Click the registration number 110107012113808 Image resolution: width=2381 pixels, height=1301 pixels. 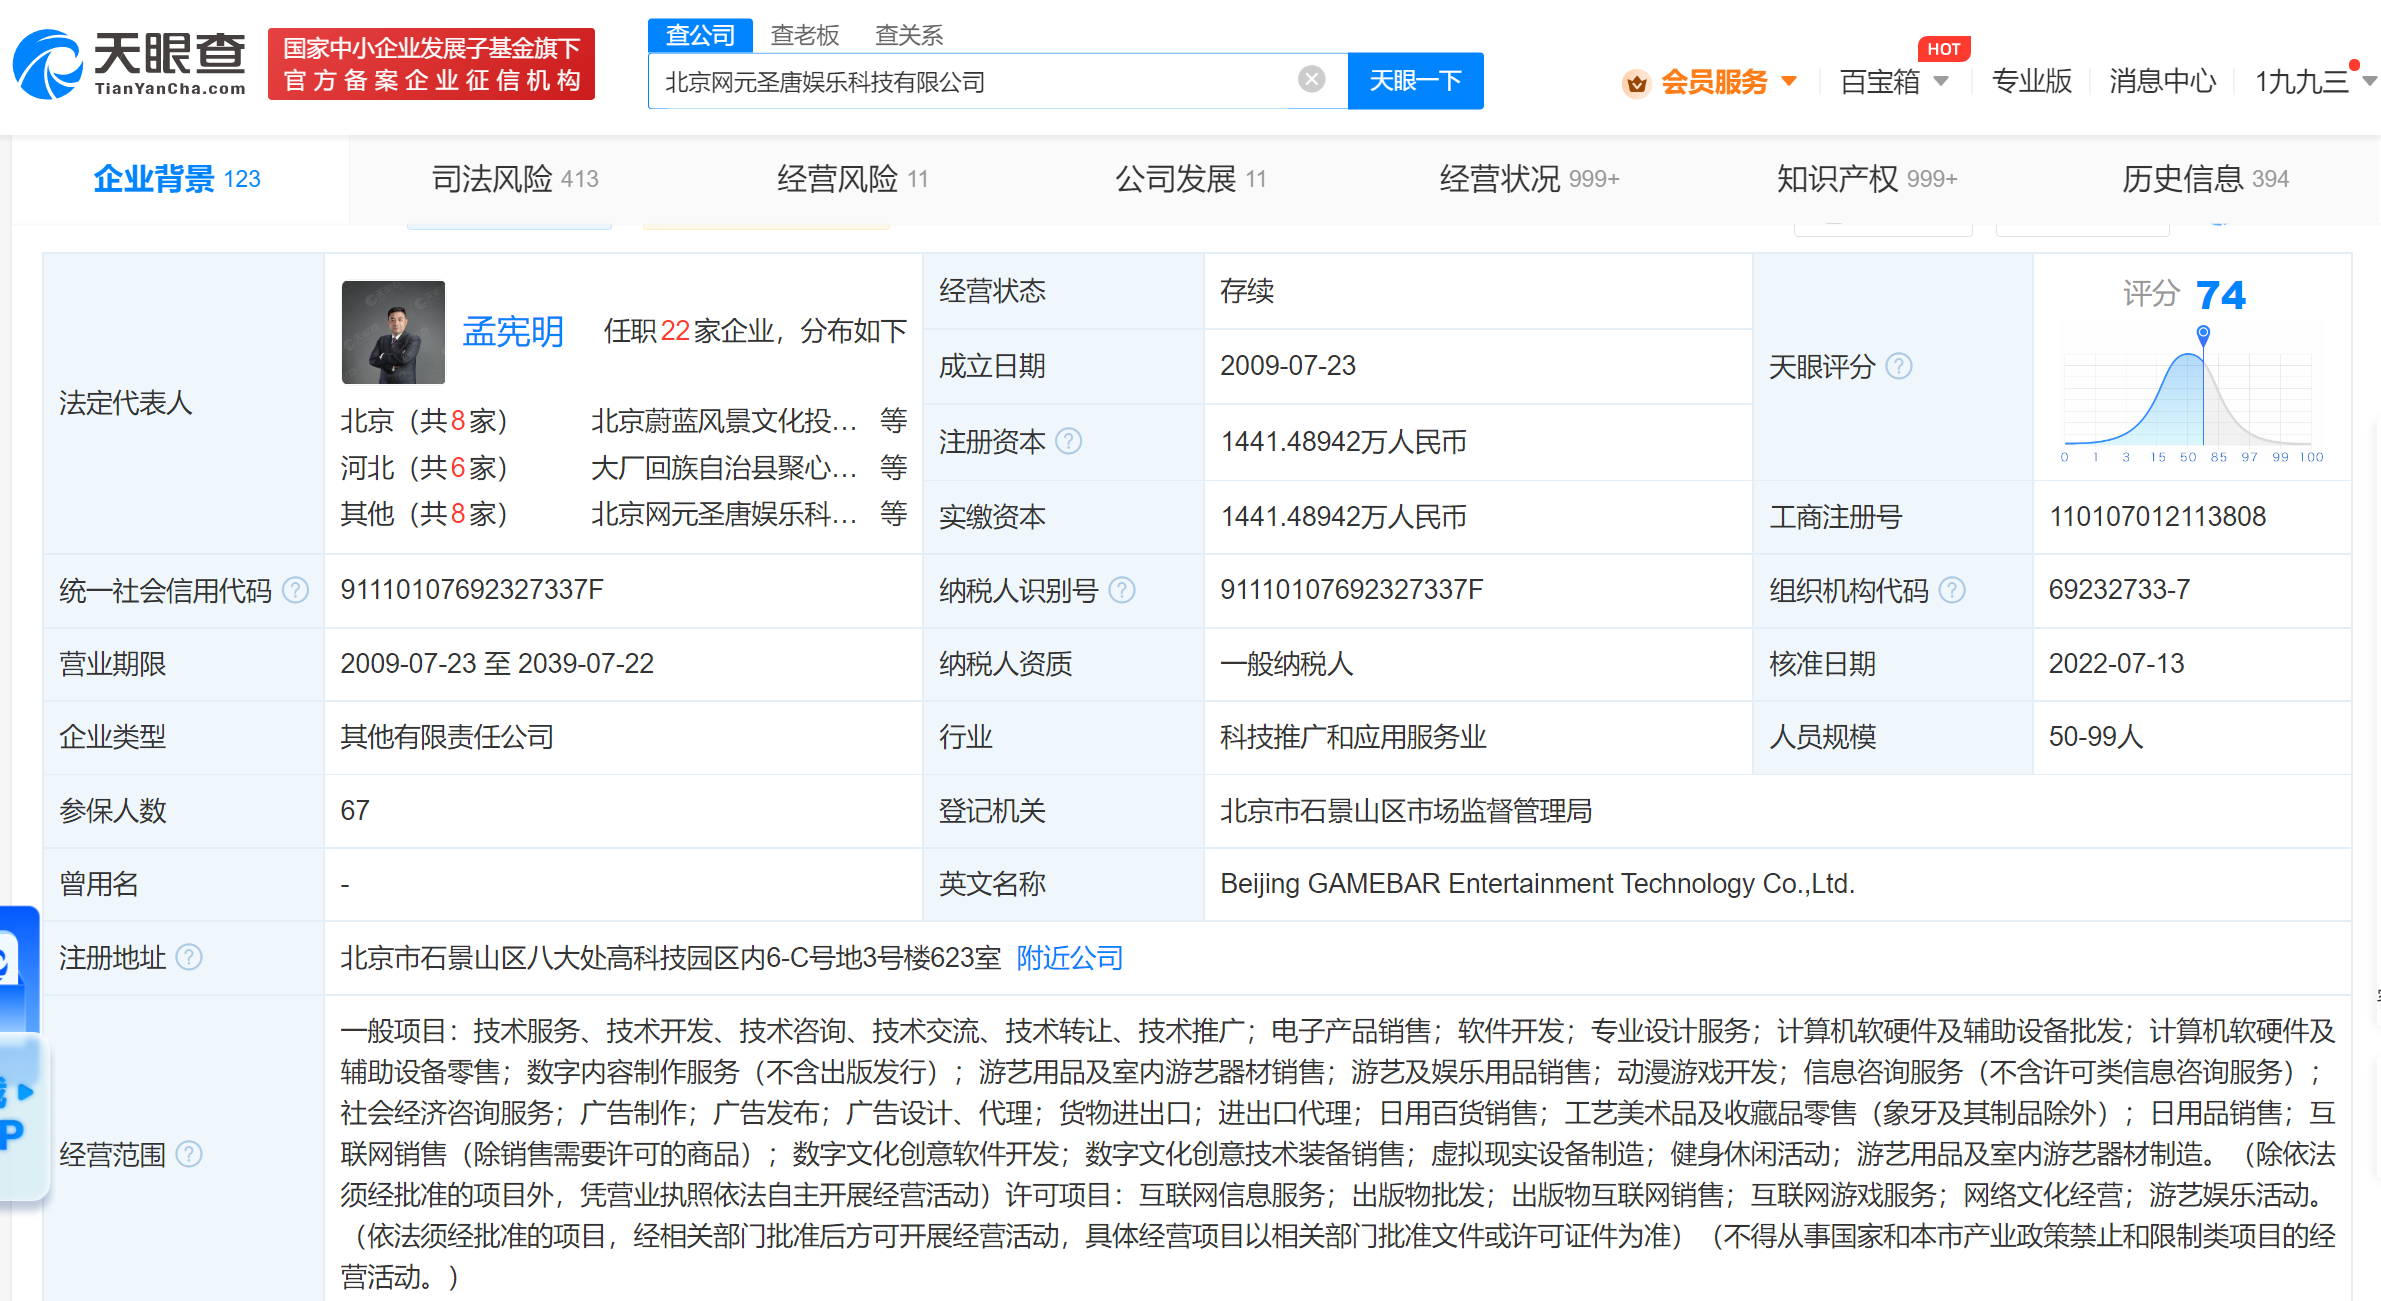(2157, 517)
